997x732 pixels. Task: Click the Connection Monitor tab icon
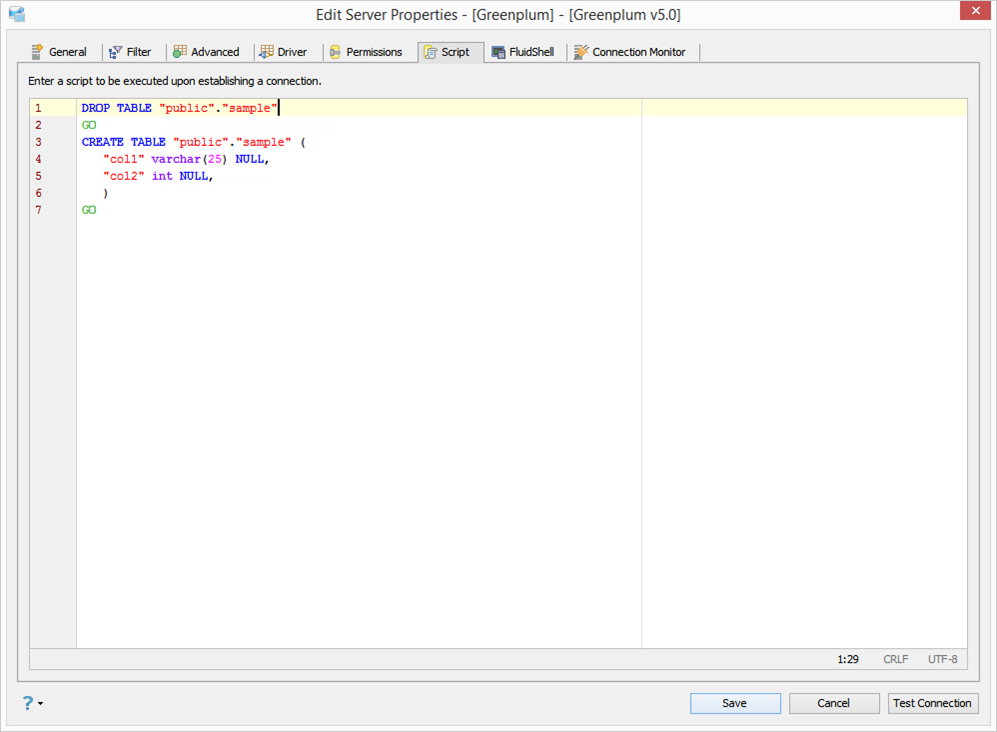click(x=581, y=52)
